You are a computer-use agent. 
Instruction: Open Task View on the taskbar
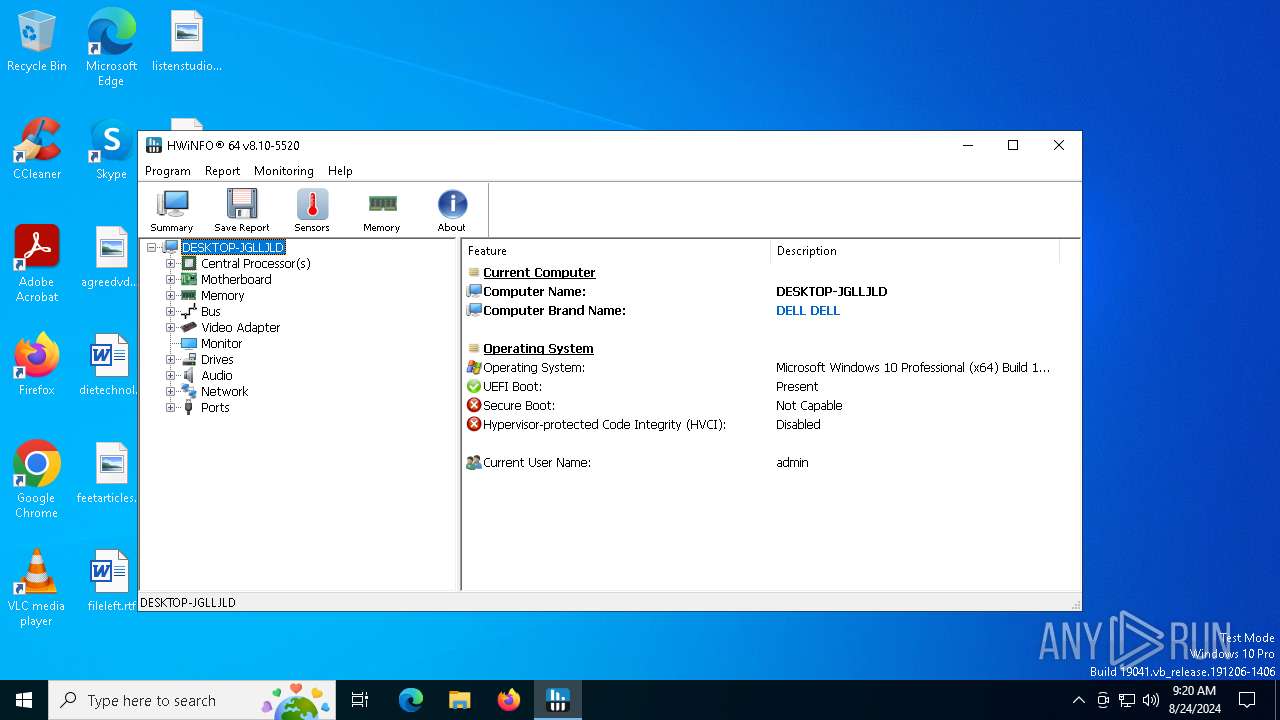pyautogui.click(x=360, y=700)
